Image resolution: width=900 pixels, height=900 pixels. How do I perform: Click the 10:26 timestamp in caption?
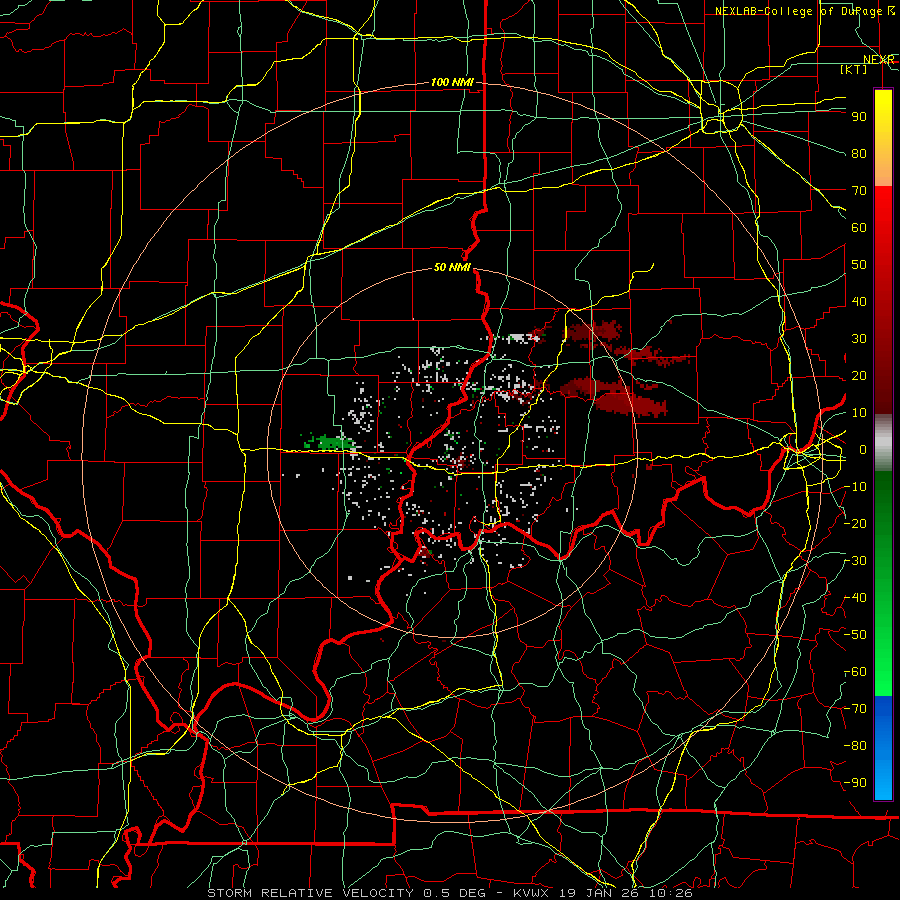pyautogui.click(x=670, y=893)
